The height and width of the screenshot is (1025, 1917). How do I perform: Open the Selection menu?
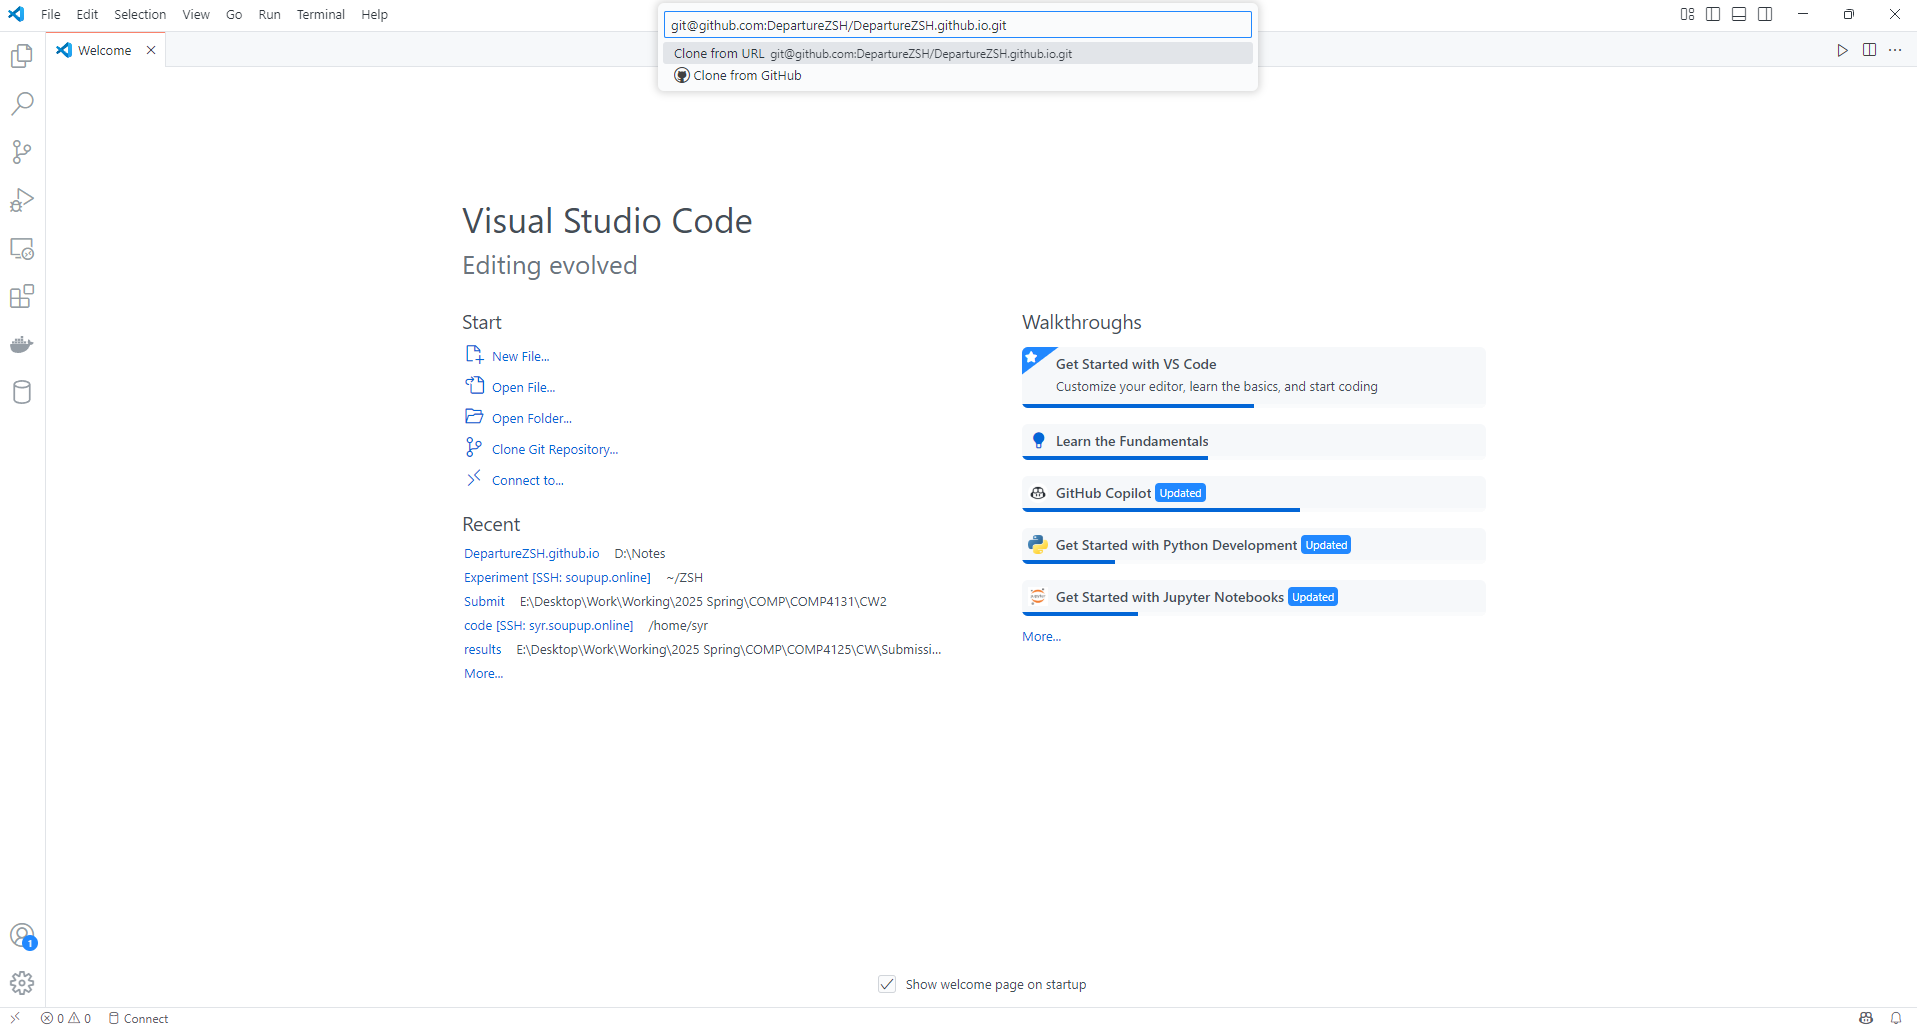140,14
